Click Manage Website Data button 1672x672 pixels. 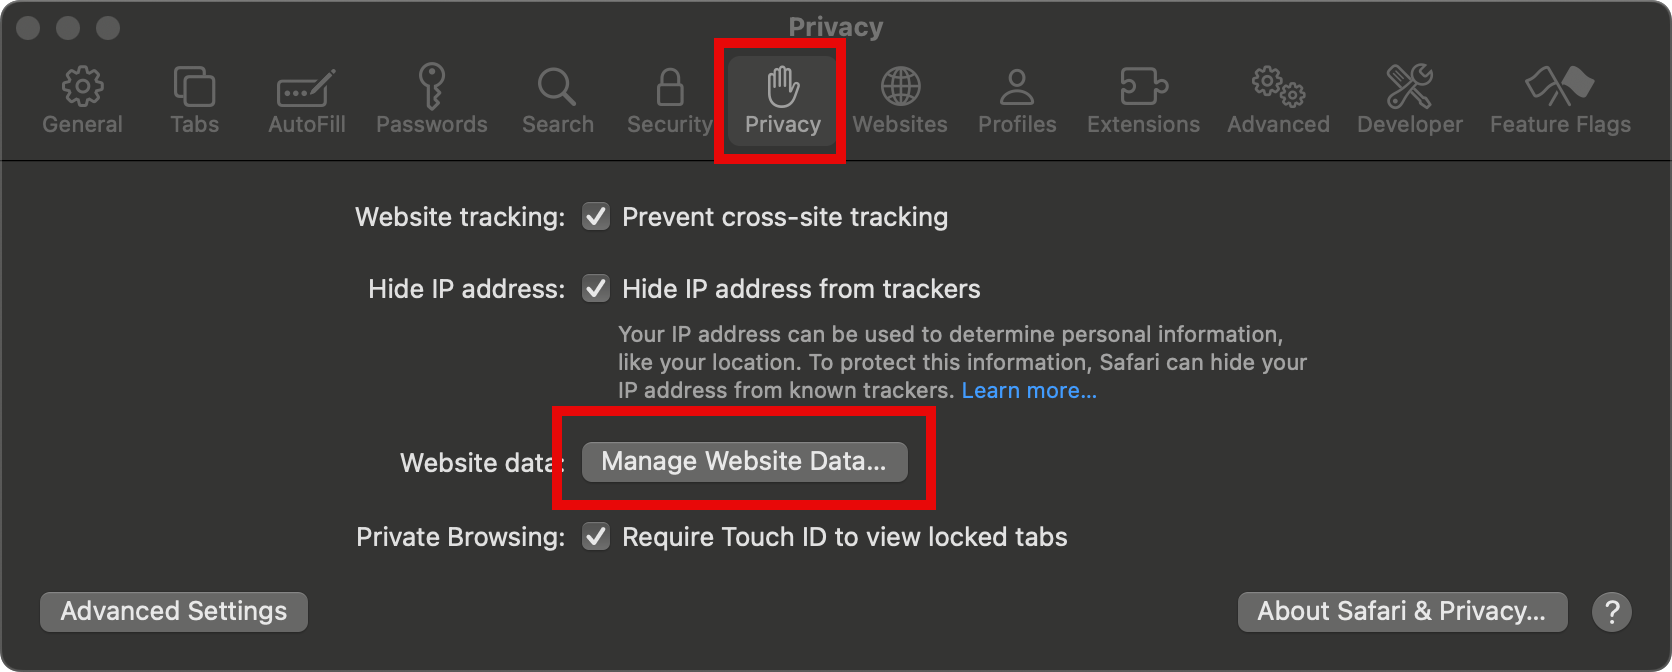click(744, 461)
